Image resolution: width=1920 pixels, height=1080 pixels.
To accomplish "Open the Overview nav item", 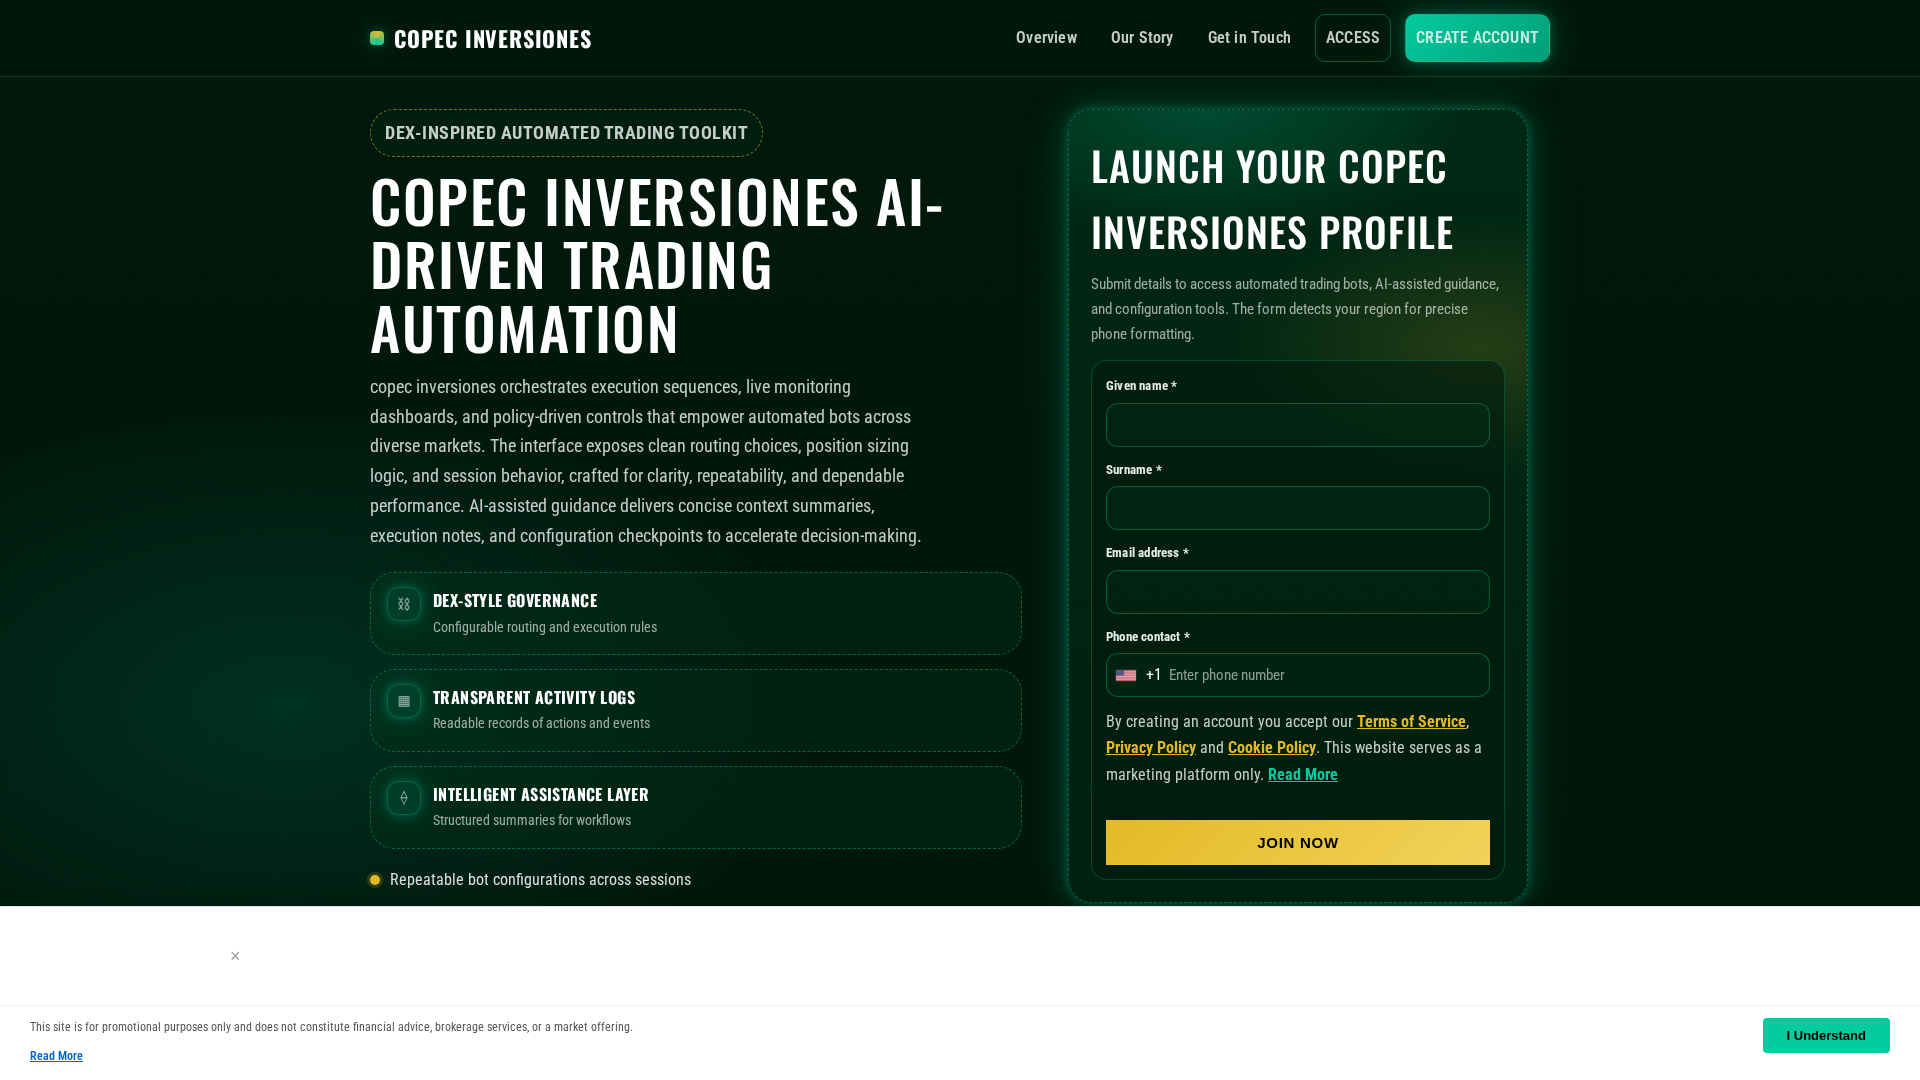I will [1046, 38].
